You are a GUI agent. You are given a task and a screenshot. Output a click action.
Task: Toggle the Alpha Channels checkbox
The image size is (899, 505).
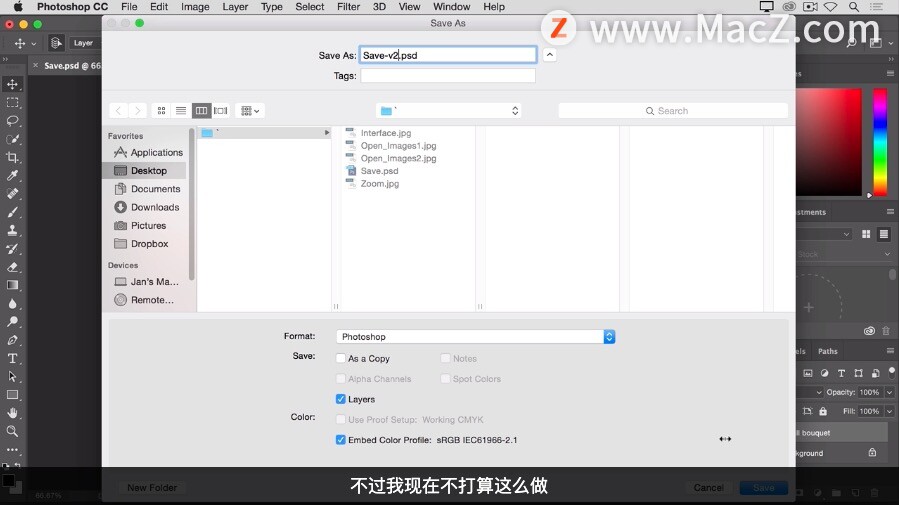(x=341, y=379)
